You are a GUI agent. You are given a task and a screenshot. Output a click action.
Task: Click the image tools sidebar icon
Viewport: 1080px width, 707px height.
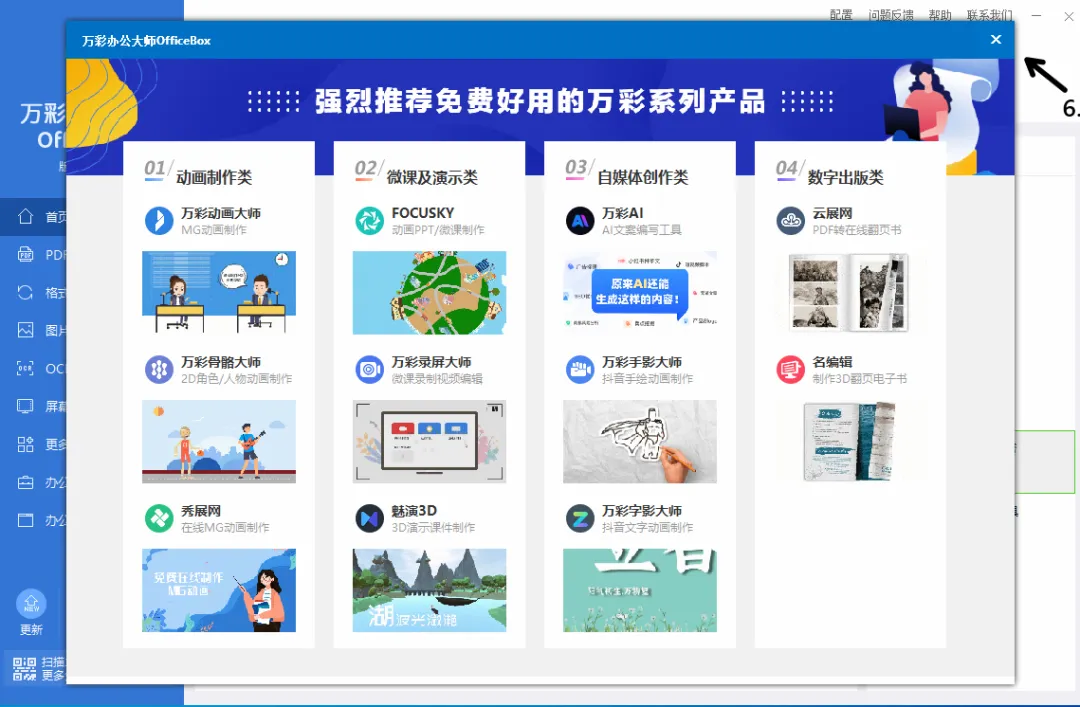[x=25, y=330]
